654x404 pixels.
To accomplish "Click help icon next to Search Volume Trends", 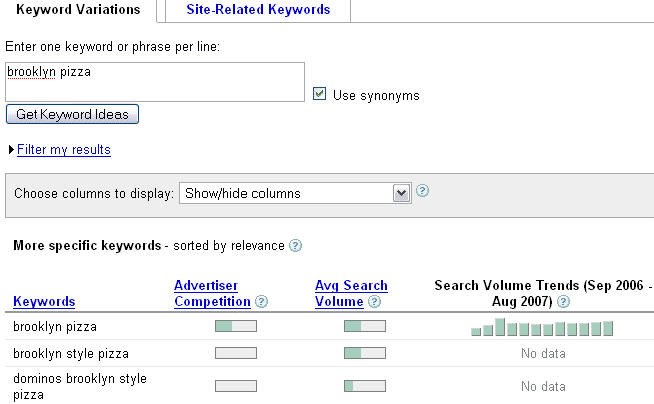I will coord(563,301).
